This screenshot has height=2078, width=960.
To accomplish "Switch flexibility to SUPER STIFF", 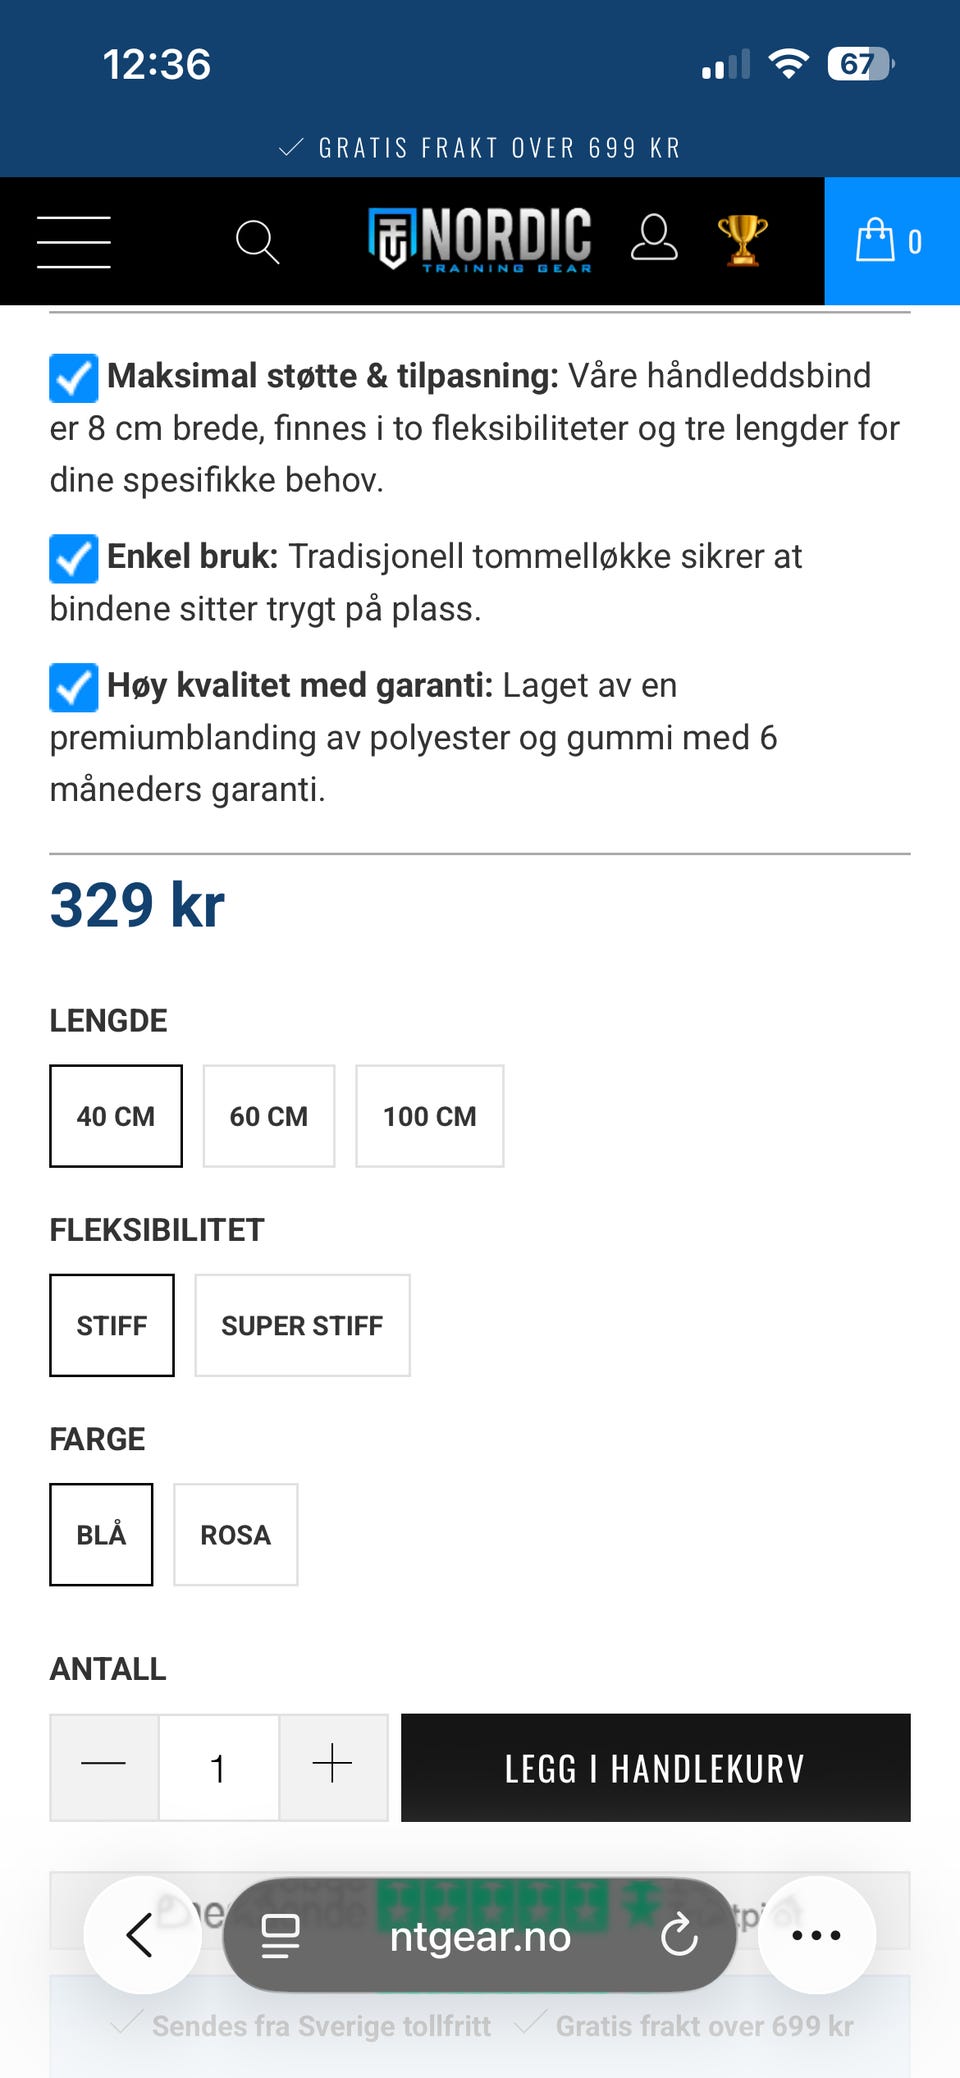I will [302, 1325].
